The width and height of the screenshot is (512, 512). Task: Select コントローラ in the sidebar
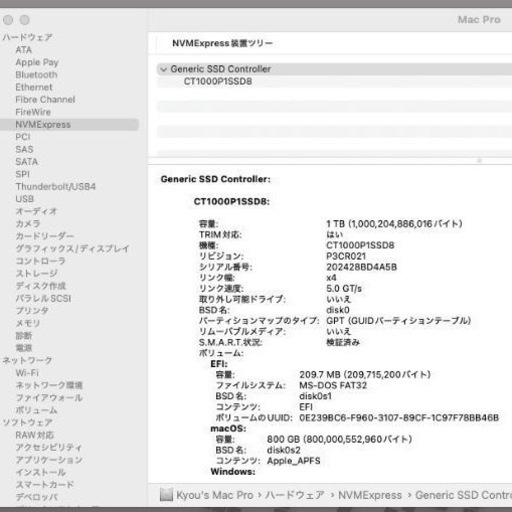pyautogui.click(x=40, y=261)
